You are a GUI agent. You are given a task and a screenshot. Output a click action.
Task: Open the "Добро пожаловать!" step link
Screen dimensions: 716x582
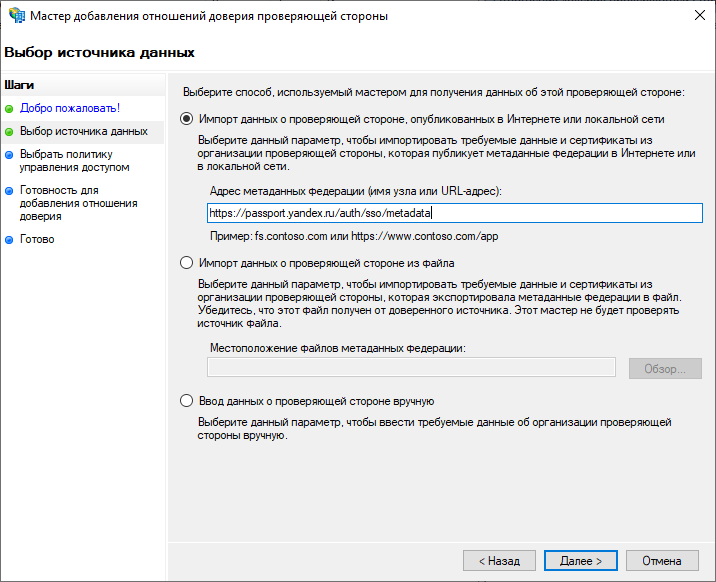[70, 108]
